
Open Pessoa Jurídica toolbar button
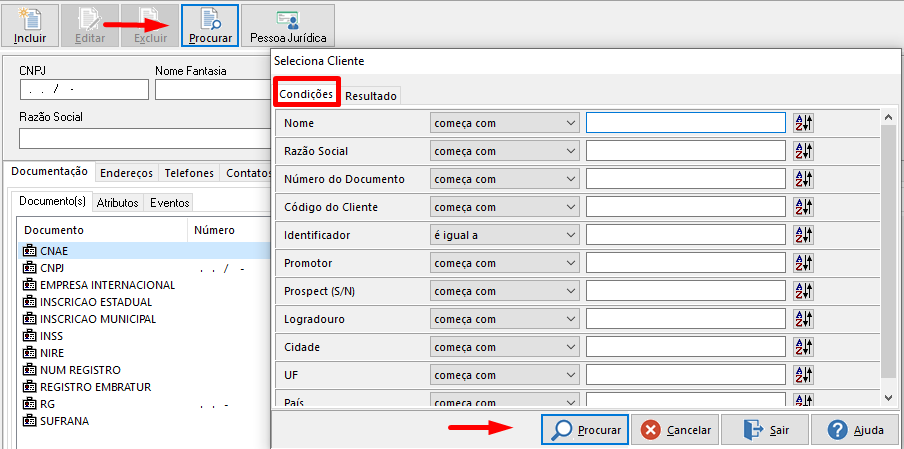[x=288, y=25]
